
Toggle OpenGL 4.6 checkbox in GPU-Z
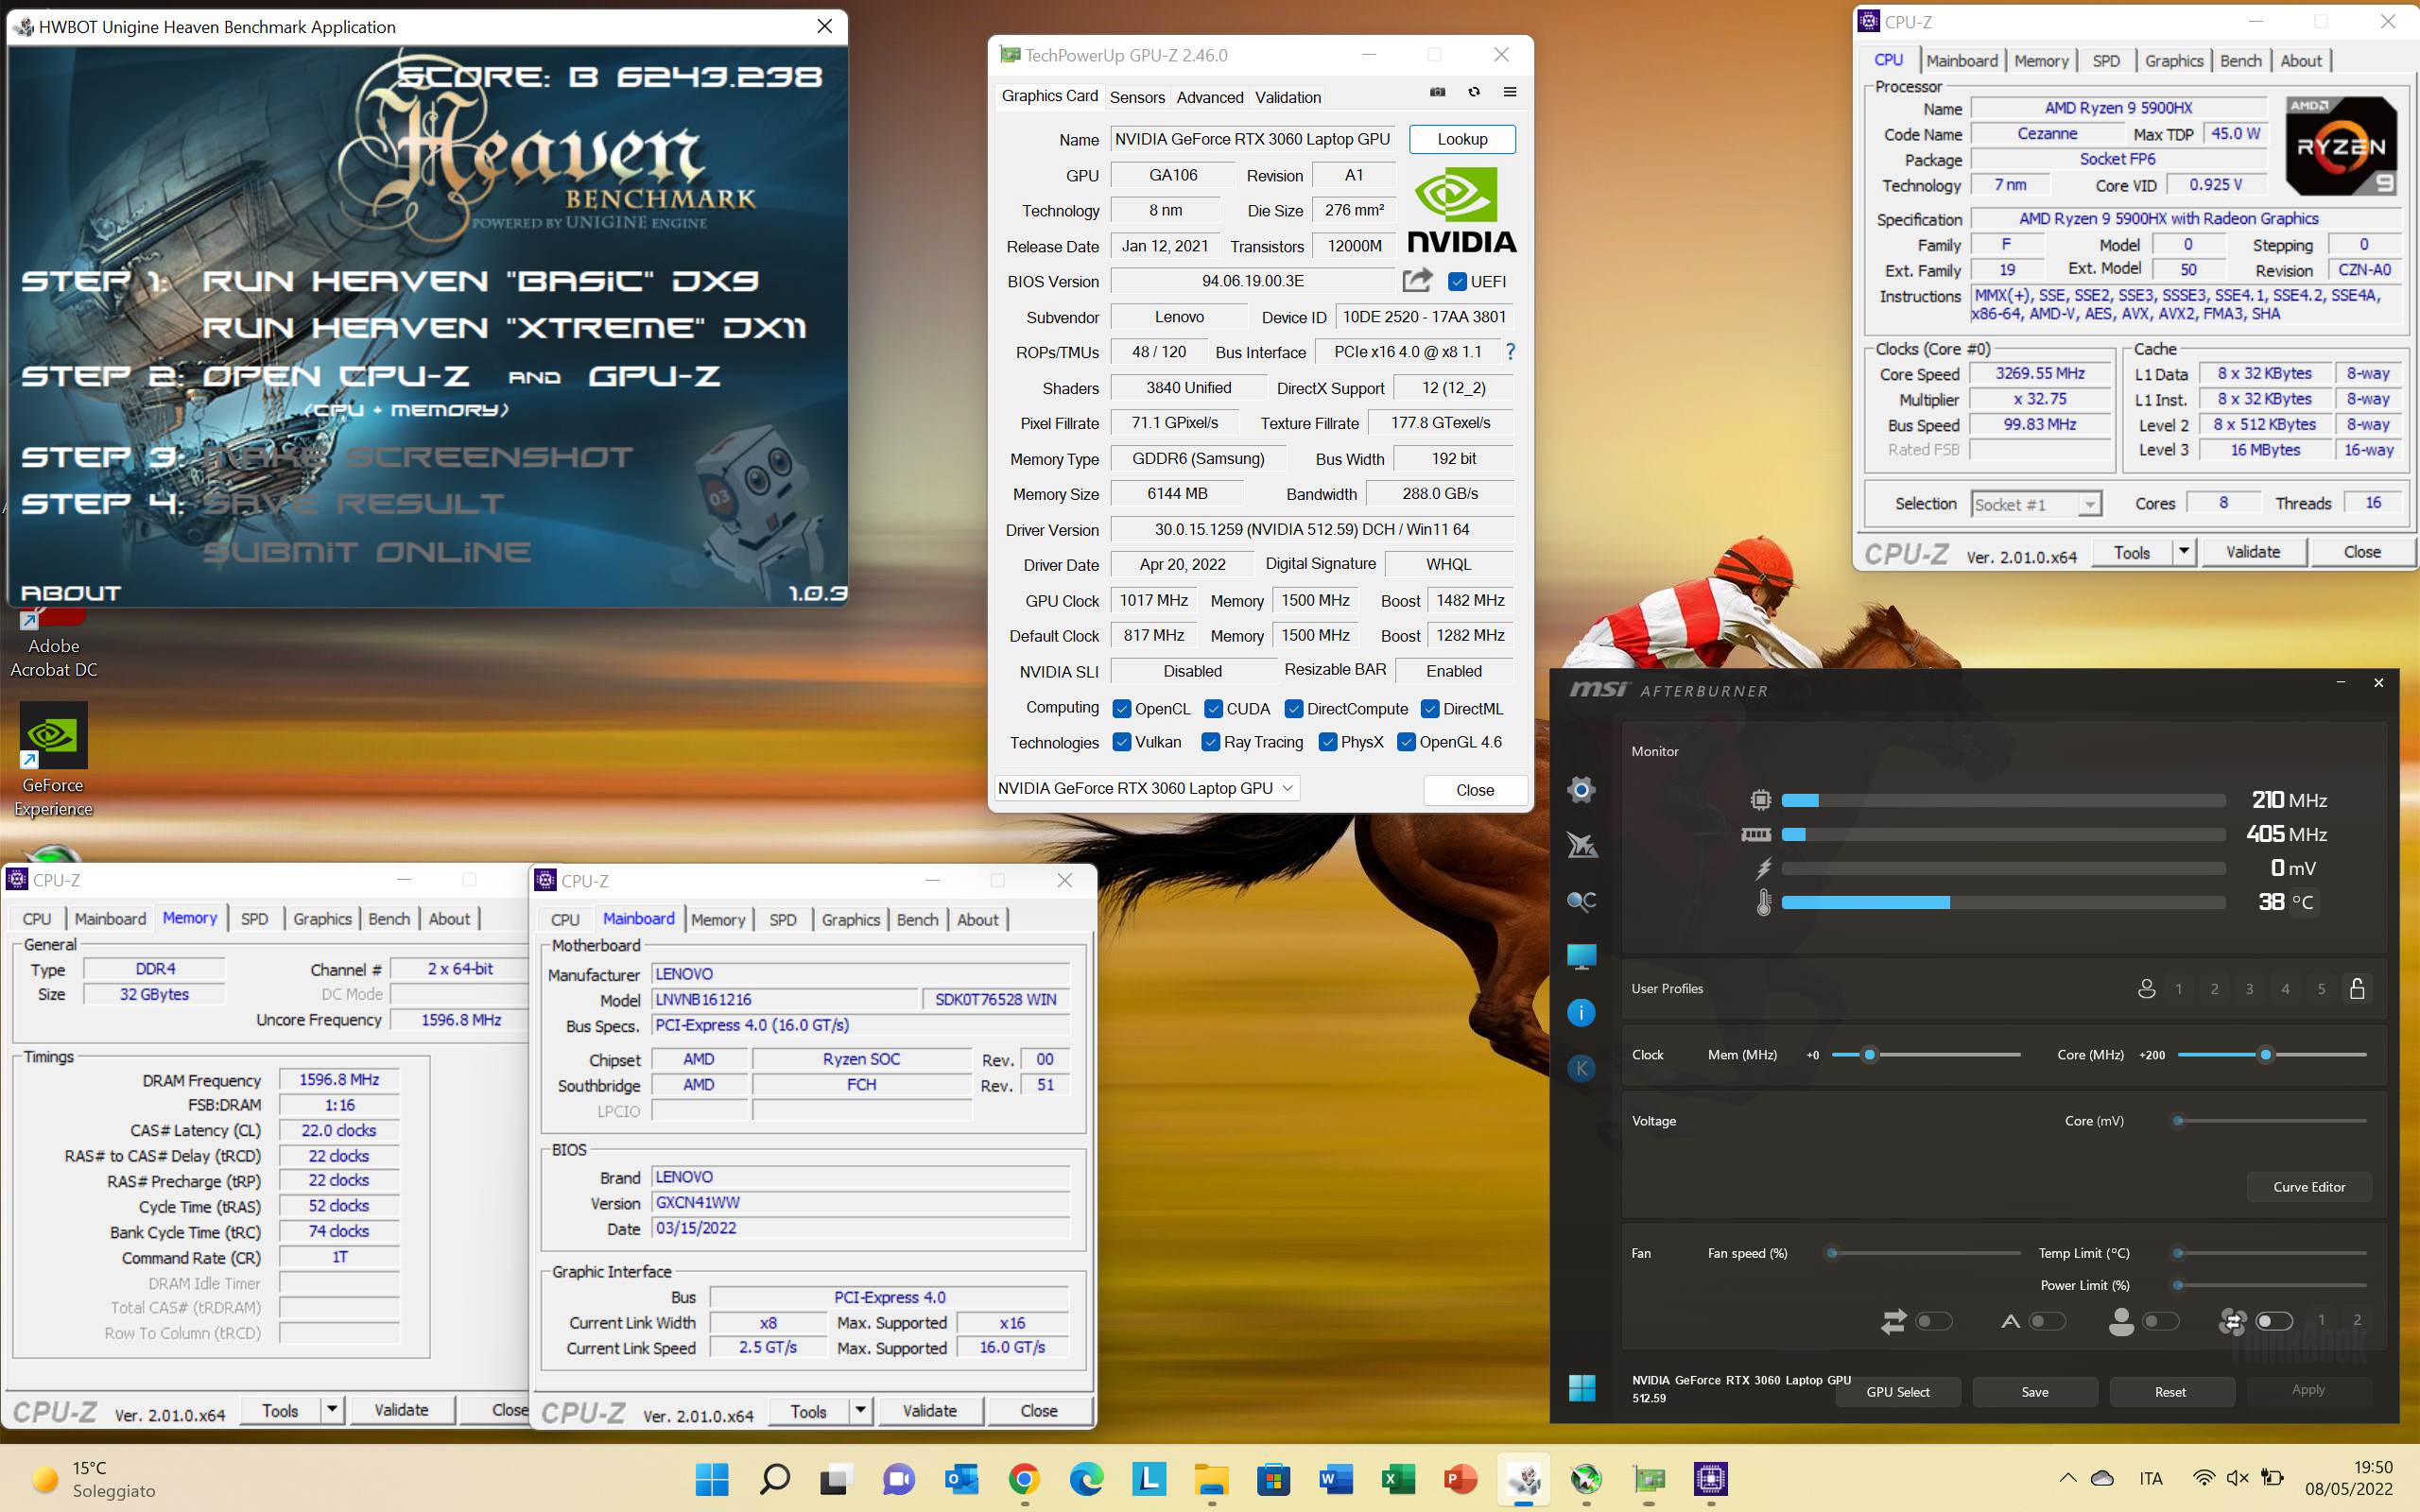pyautogui.click(x=1406, y=742)
